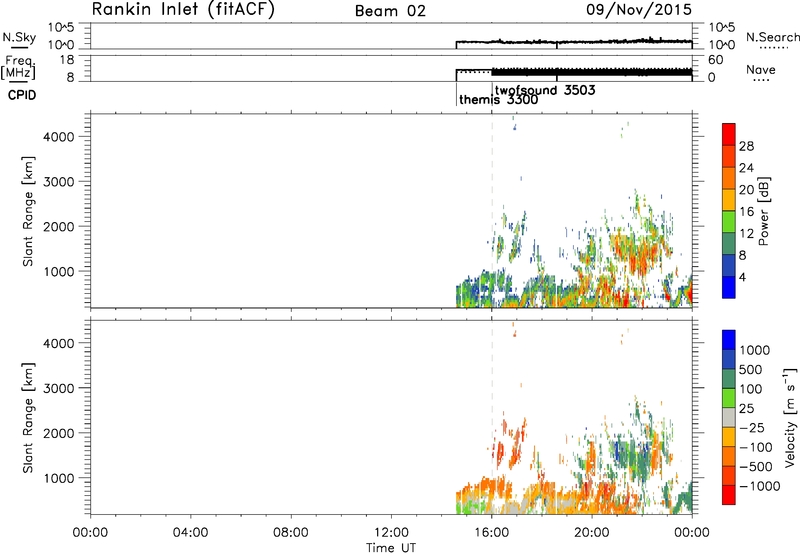Click the 'Nave' legend label

tap(761, 70)
